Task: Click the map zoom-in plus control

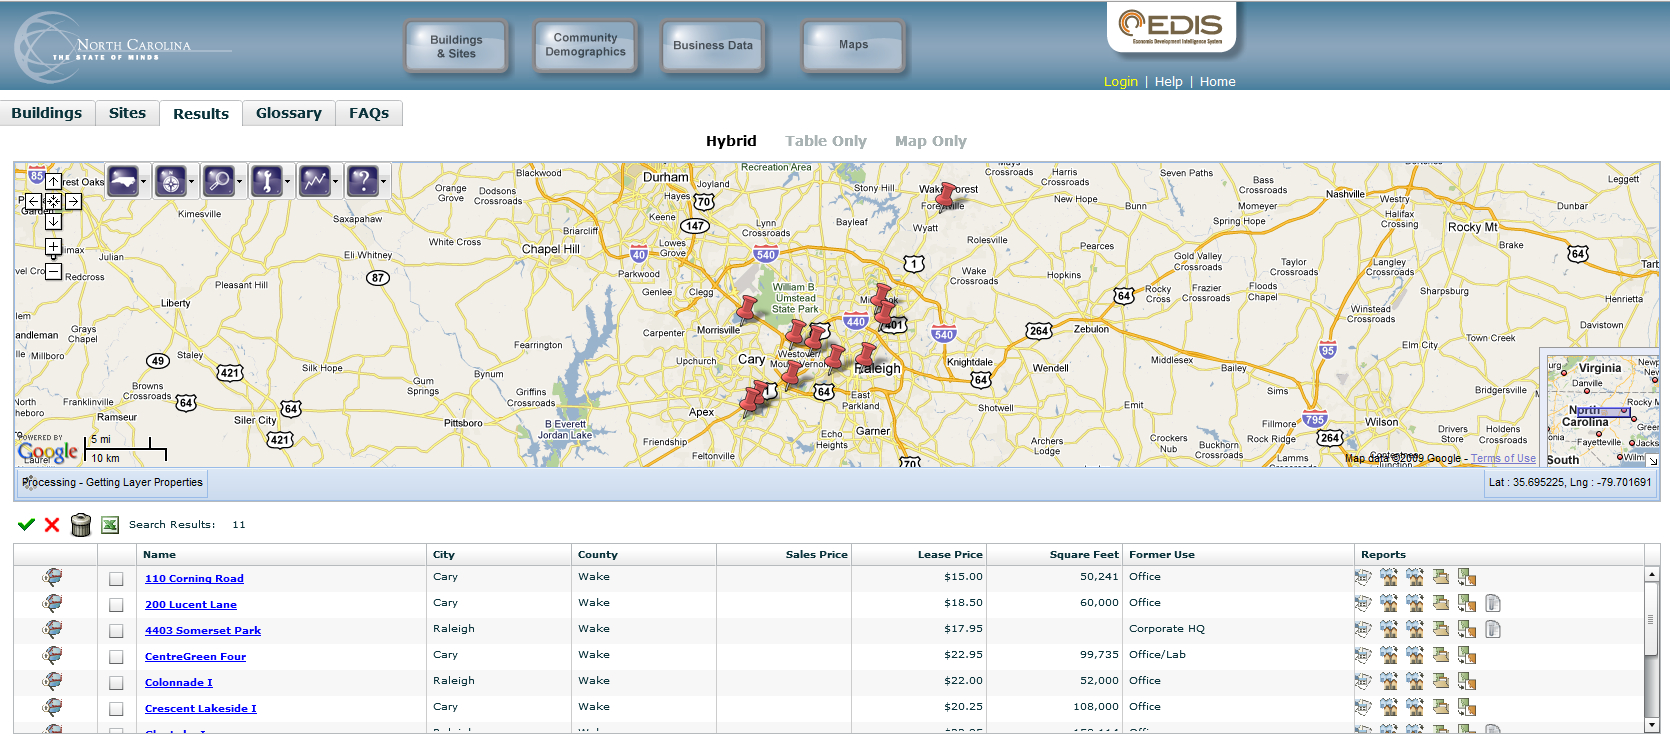Action: [x=53, y=246]
